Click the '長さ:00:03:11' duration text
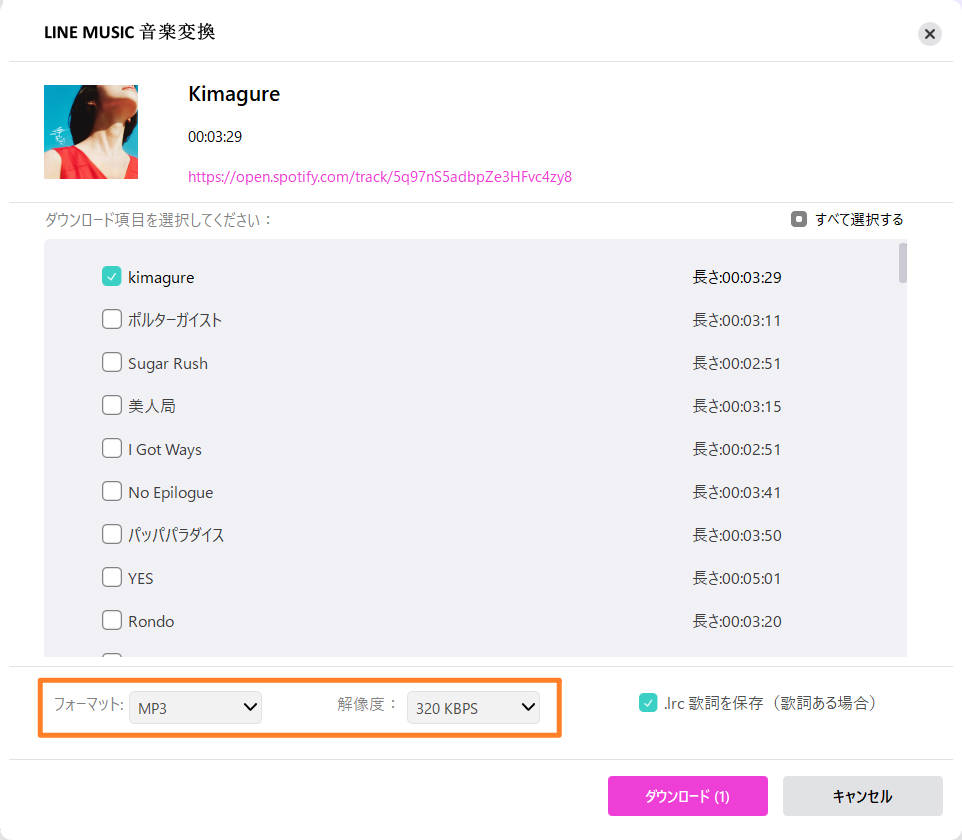Viewport: 962px width, 840px height. [x=737, y=320]
